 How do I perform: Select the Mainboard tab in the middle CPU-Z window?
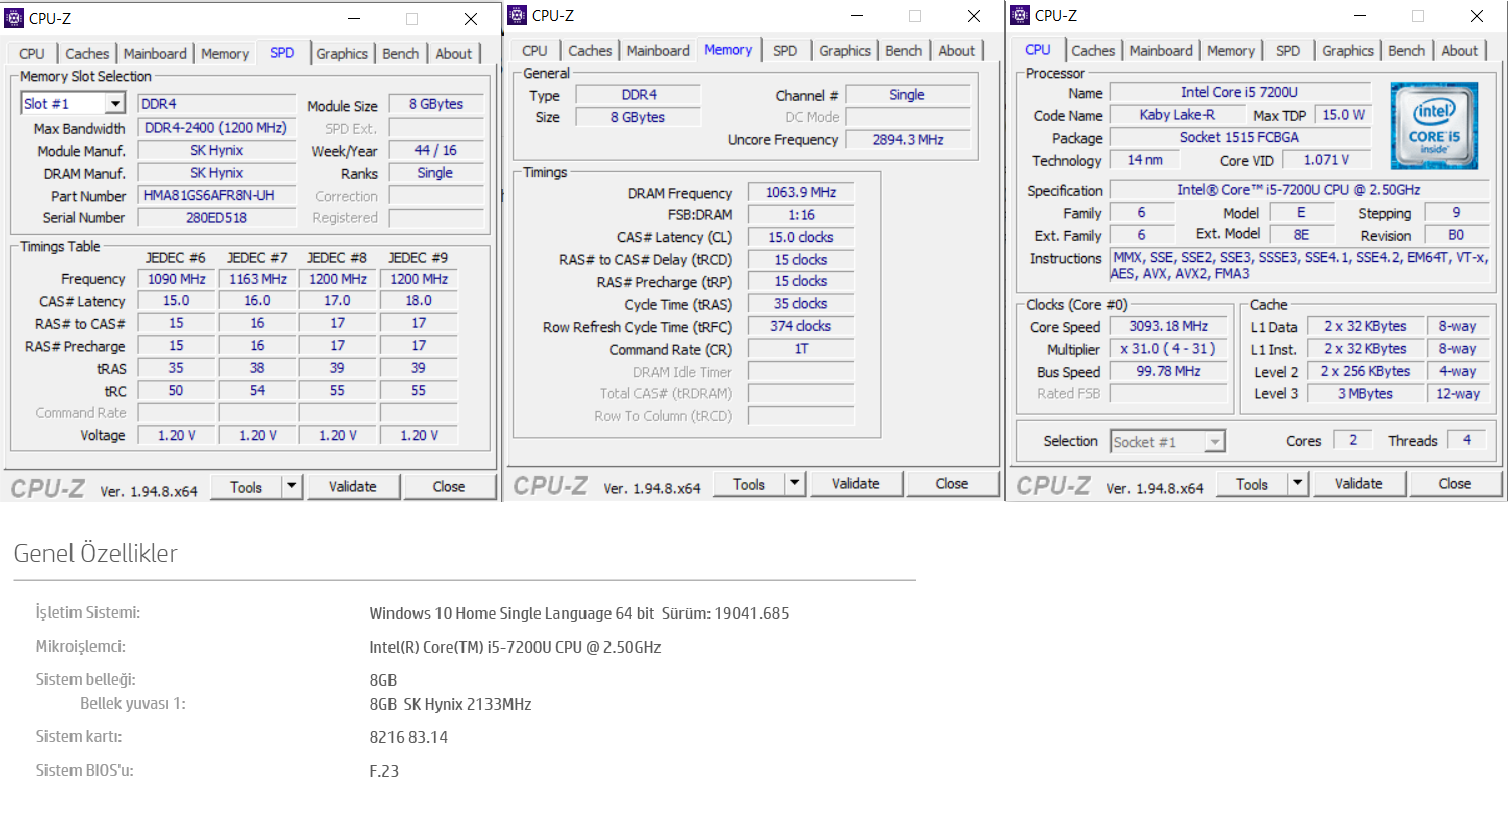(658, 51)
